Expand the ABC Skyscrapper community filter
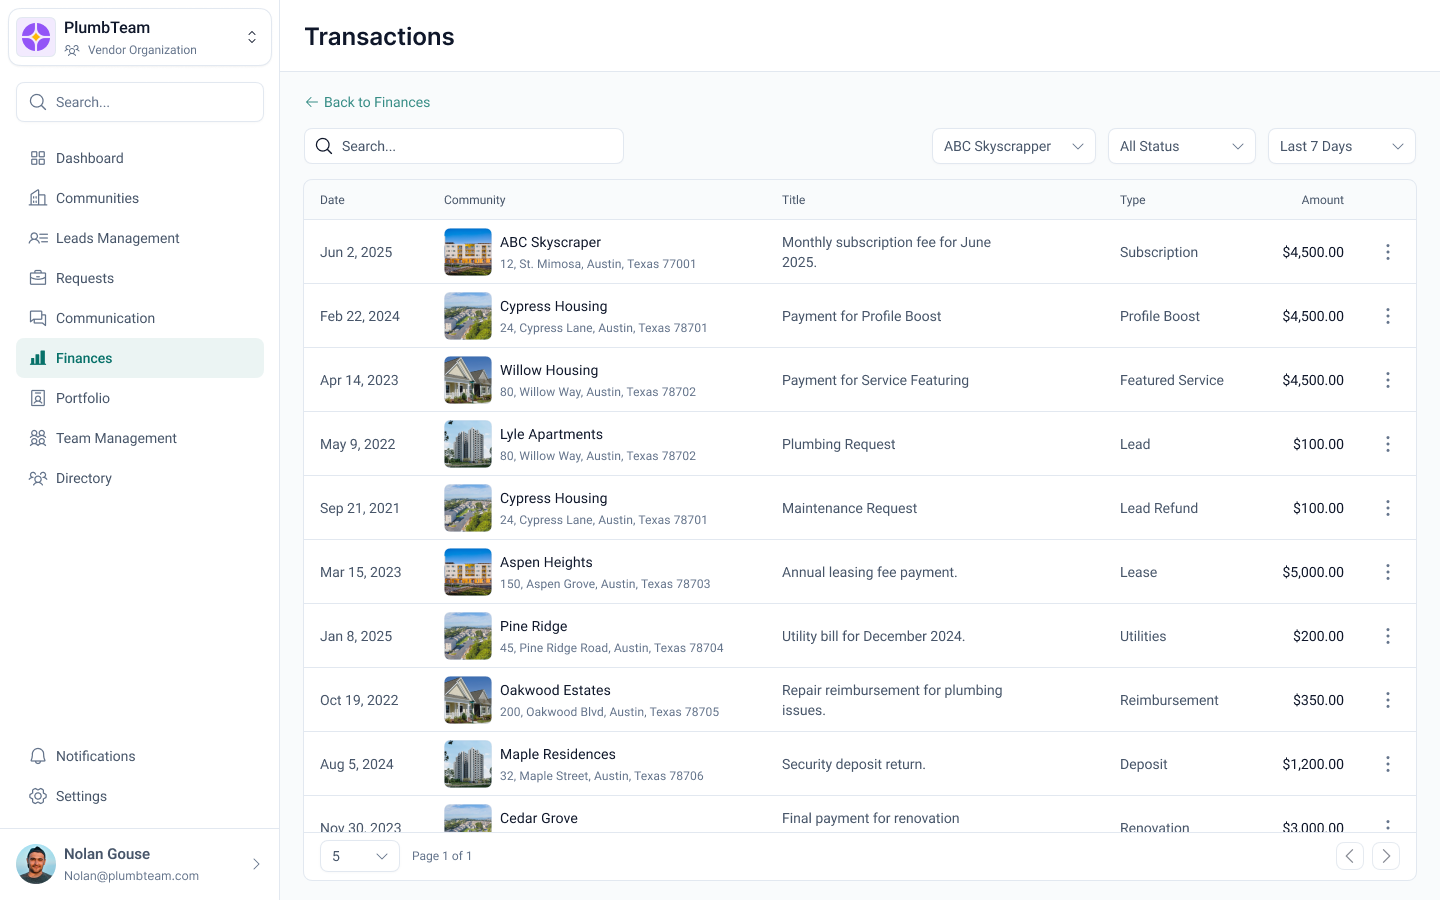1440x900 pixels. (x=1013, y=146)
